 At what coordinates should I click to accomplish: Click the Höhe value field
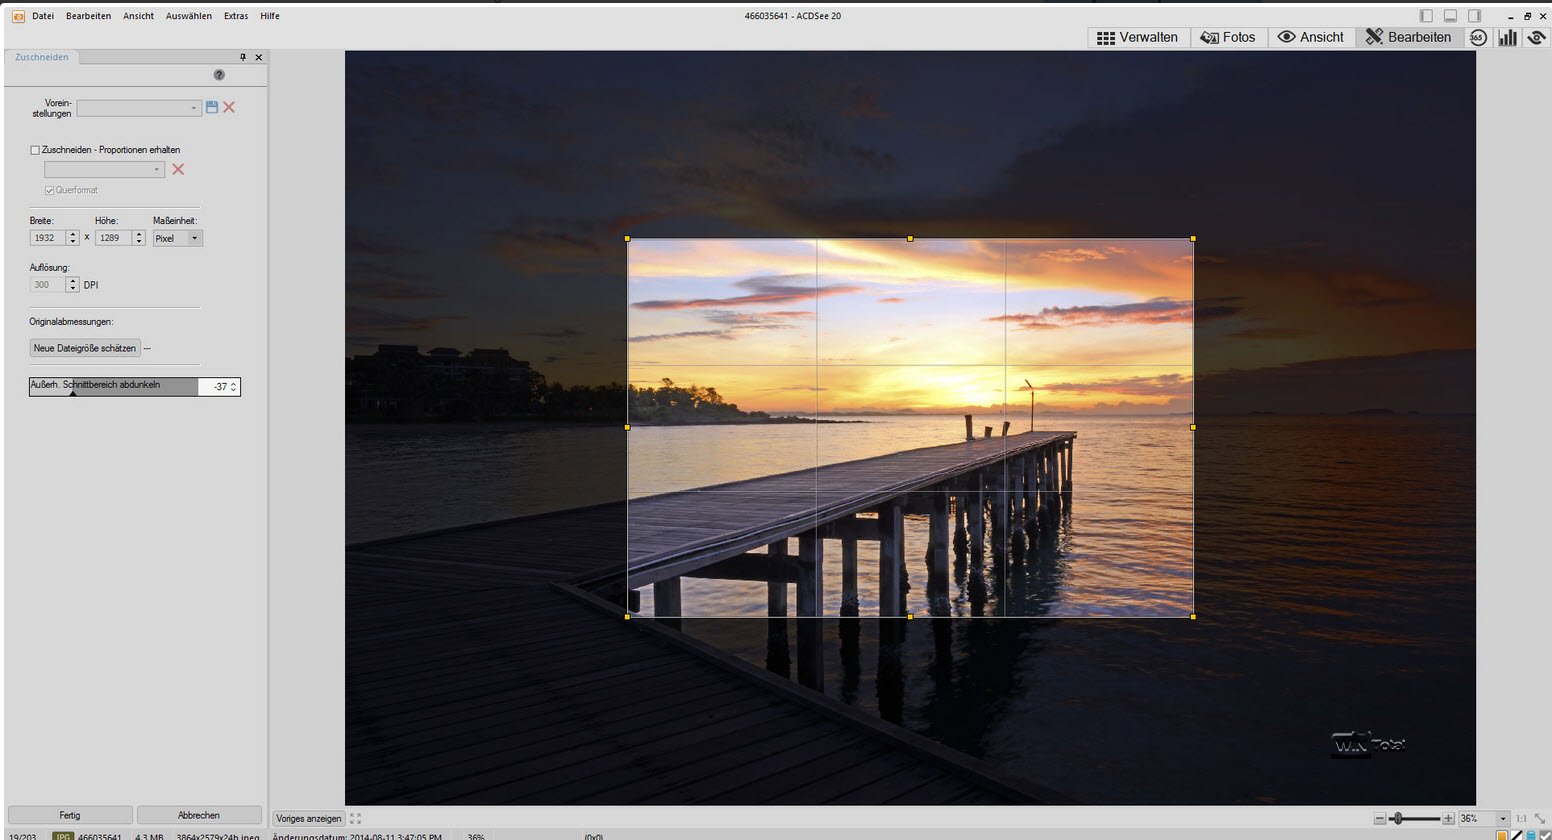[x=113, y=238]
